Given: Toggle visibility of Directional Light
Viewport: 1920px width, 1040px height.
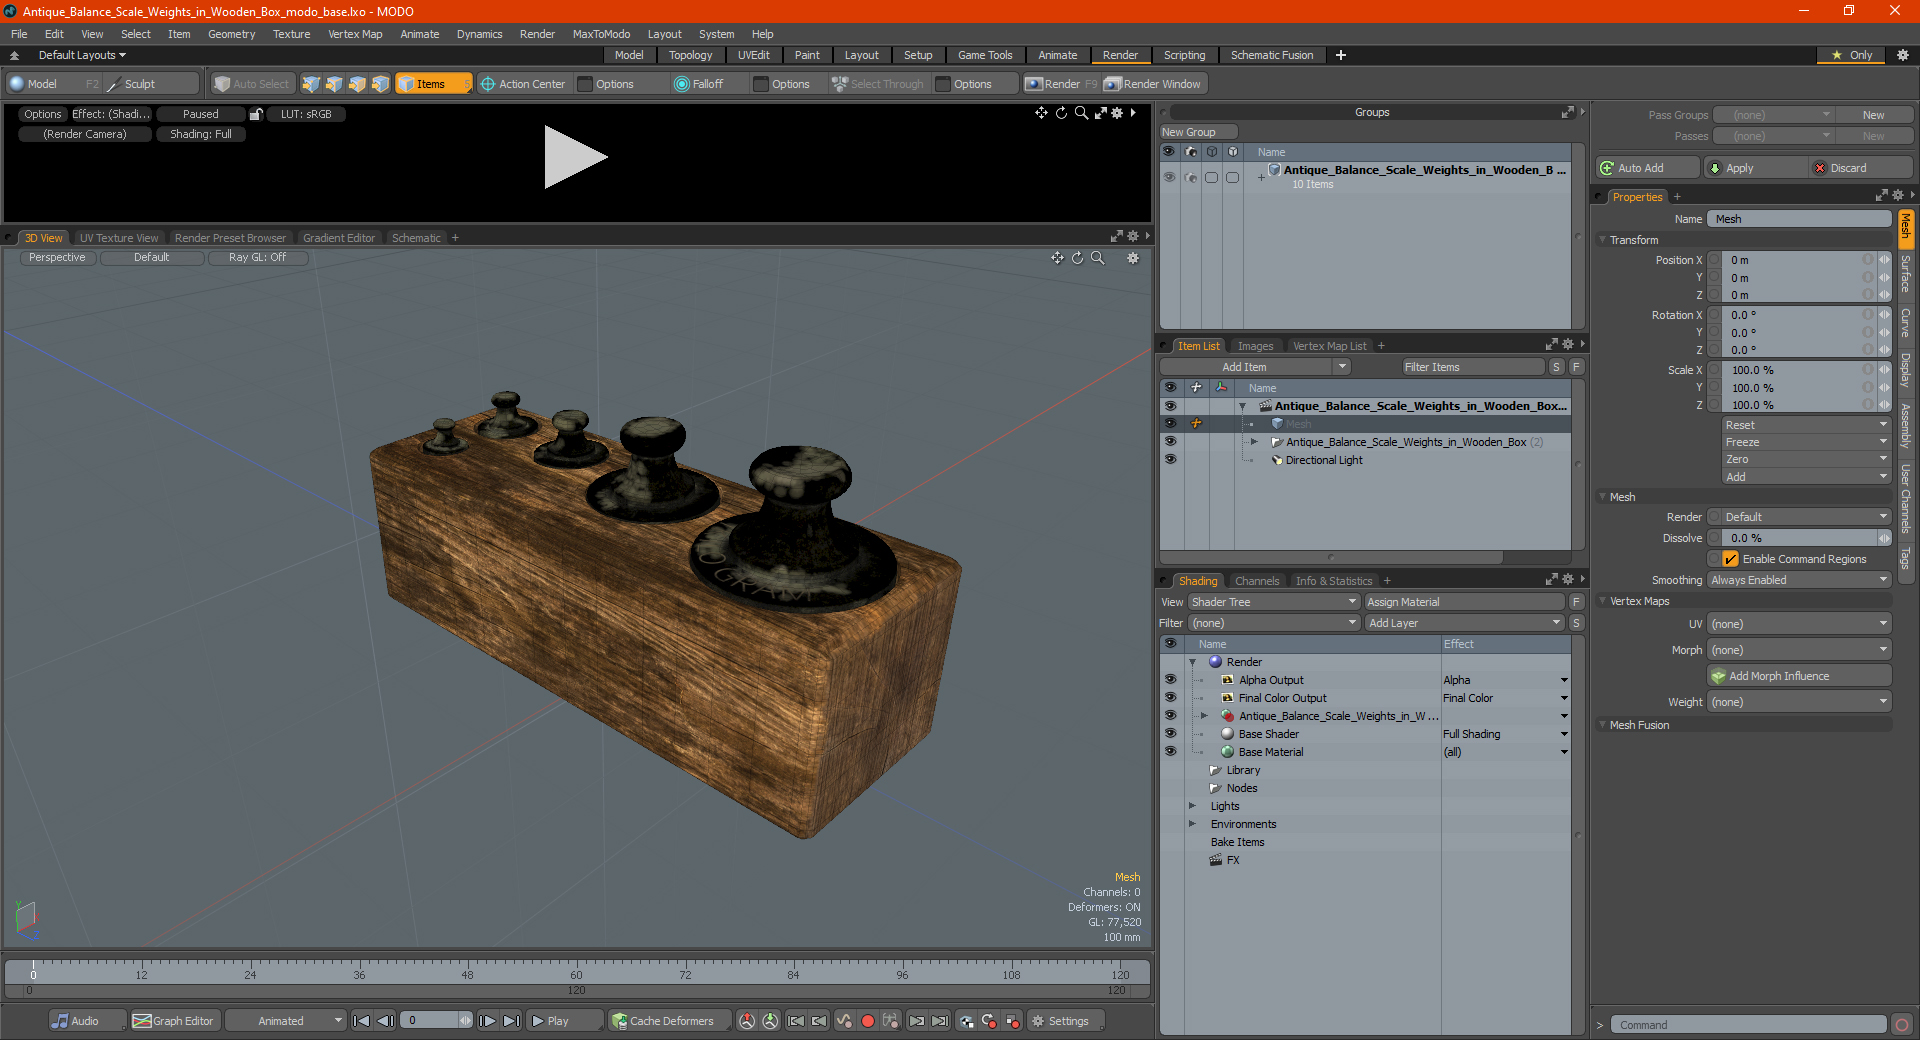Looking at the screenshot, I should [1170, 460].
